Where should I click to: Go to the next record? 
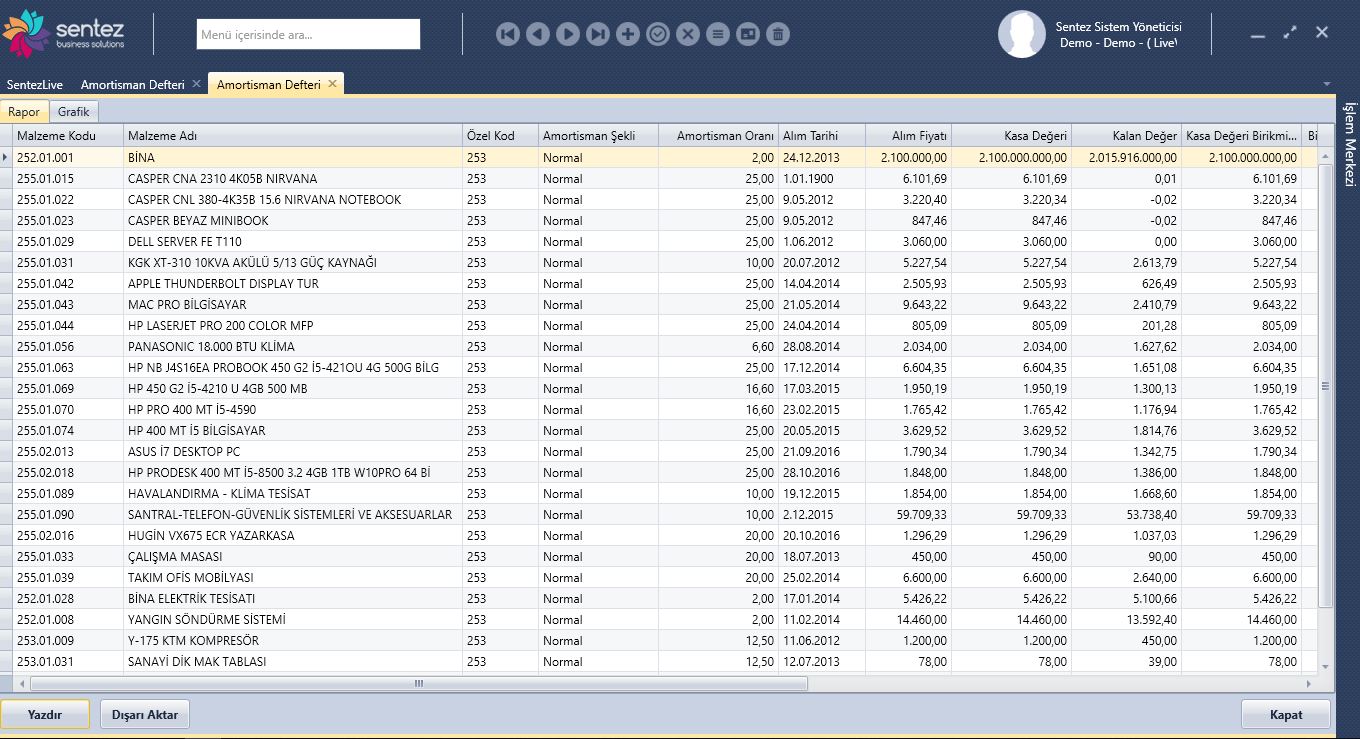[x=568, y=34]
